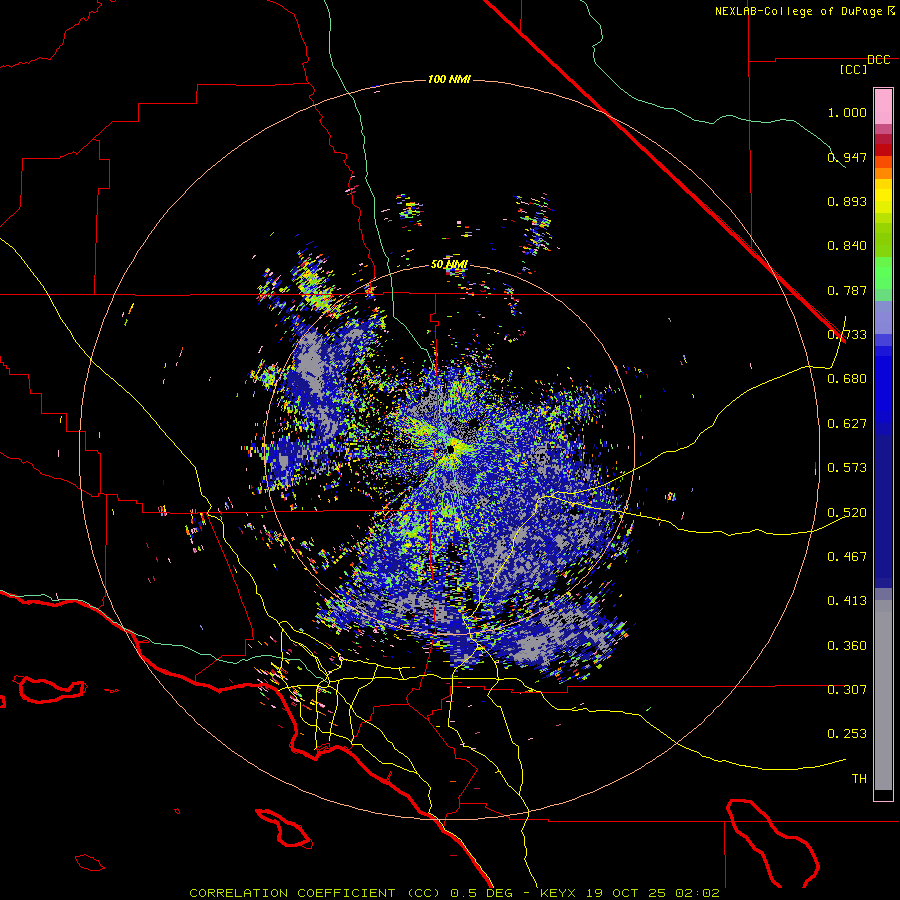The image size is (900, 900).
Task: Pick the orange swatch in the color bar
Action: click(883, 173)
